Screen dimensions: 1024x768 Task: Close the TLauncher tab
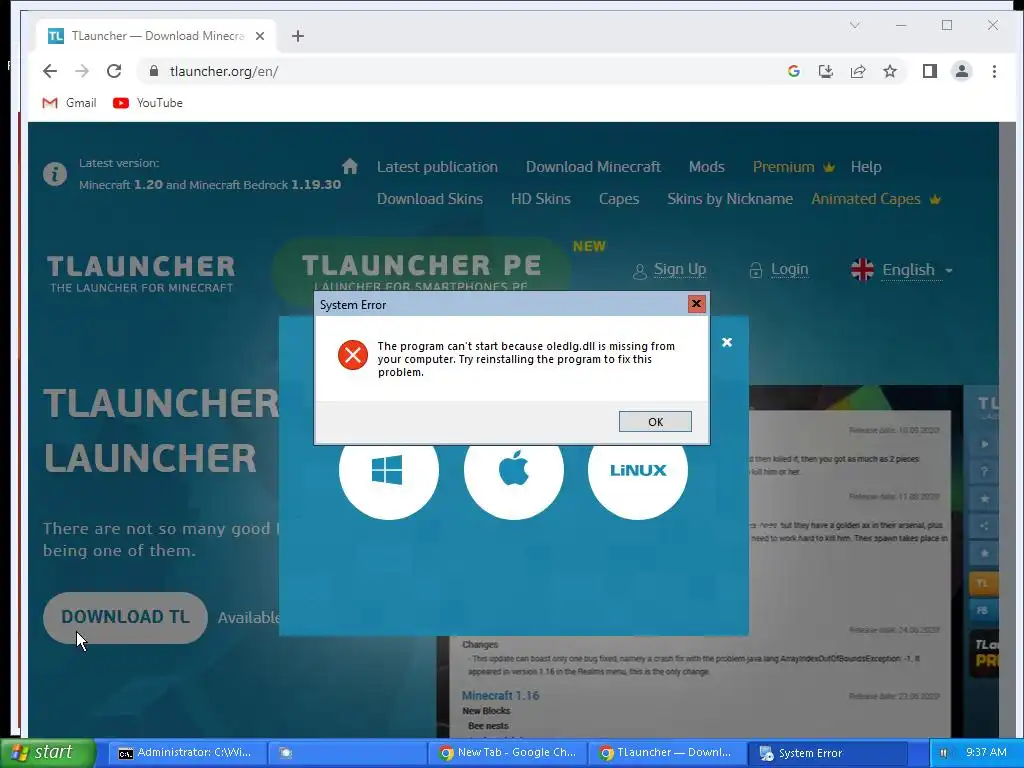(x=260, y=36)
